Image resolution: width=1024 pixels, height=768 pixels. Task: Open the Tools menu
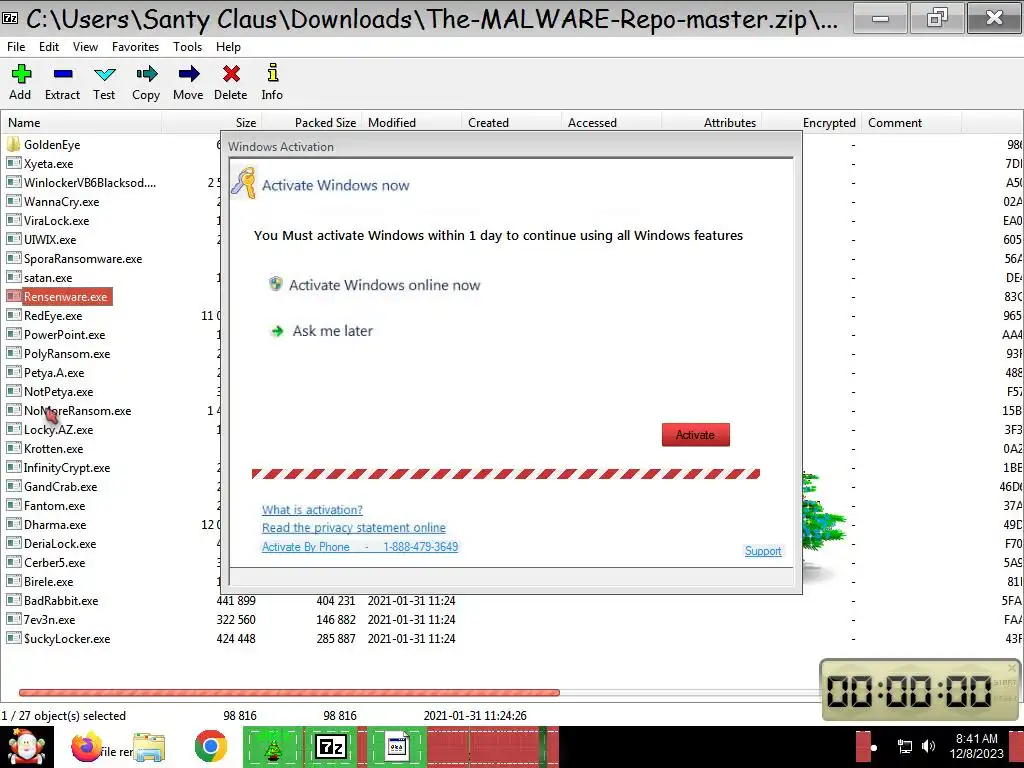coord(187,47)
